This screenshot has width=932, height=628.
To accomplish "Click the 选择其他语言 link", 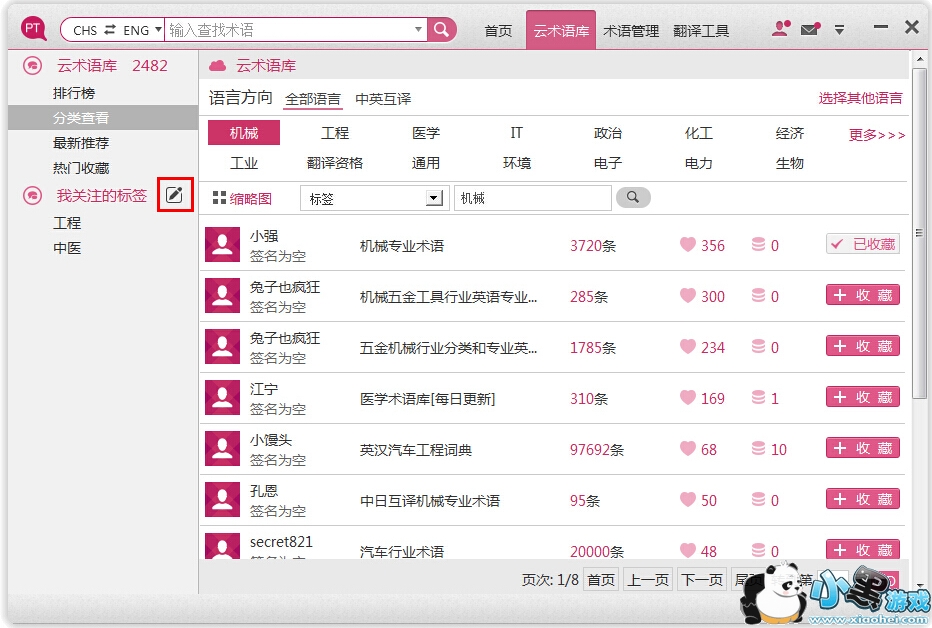I will click(x=860, y=98).
